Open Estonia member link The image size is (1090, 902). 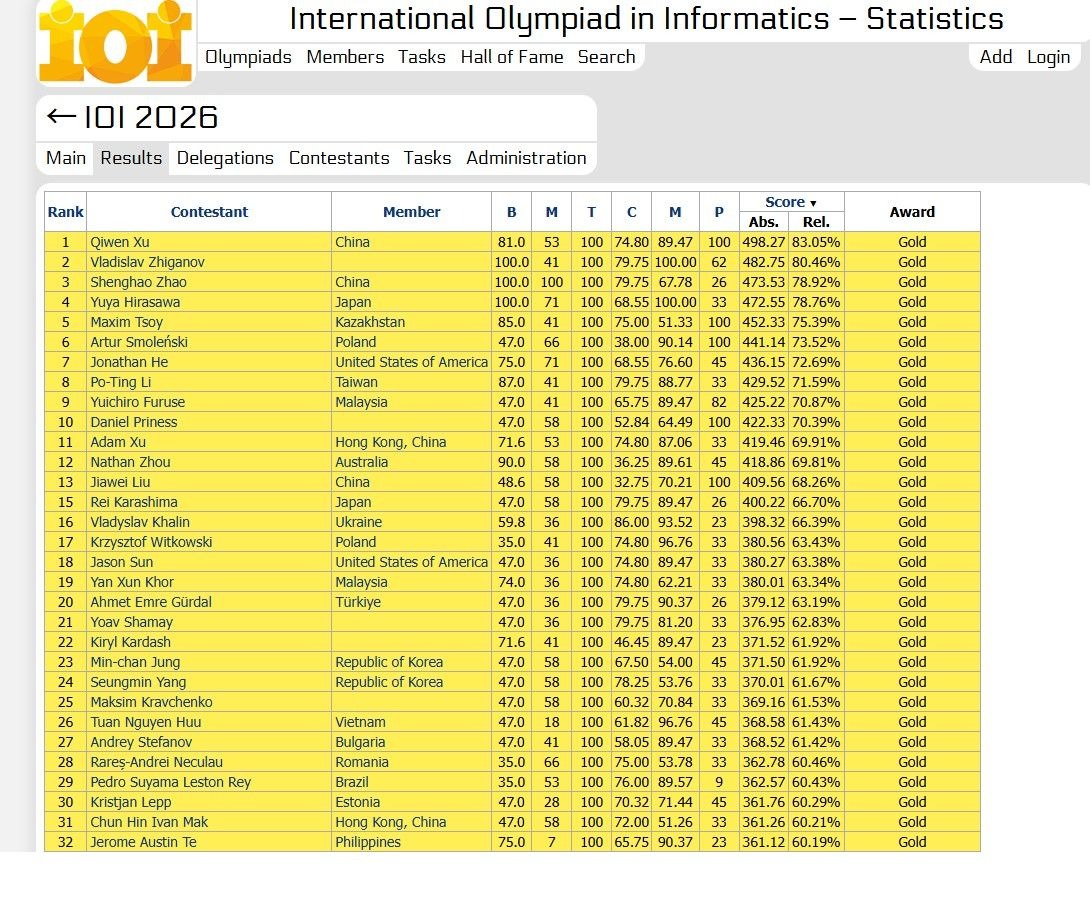[x=357, y=802]
